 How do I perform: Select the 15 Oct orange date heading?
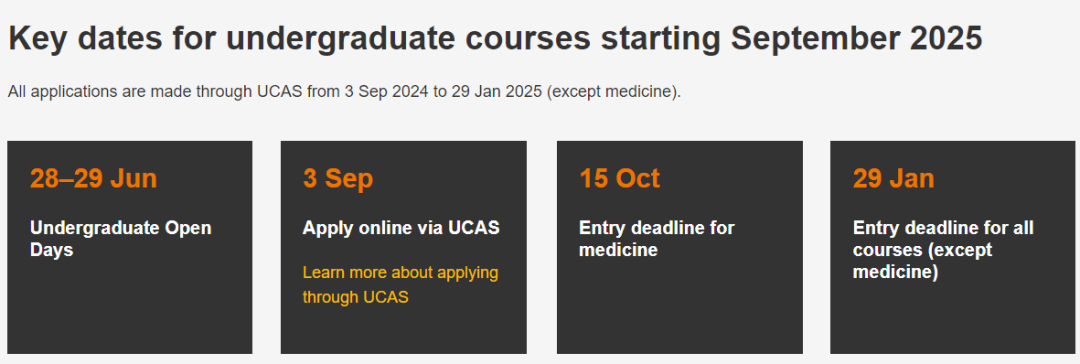click(619, 179)
